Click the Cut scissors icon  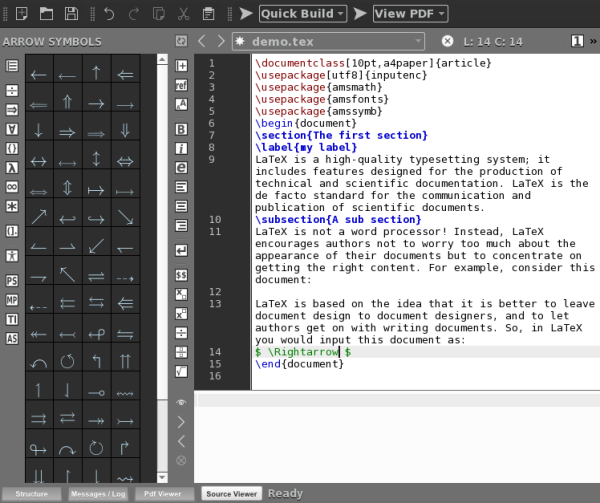pos(183,14)
